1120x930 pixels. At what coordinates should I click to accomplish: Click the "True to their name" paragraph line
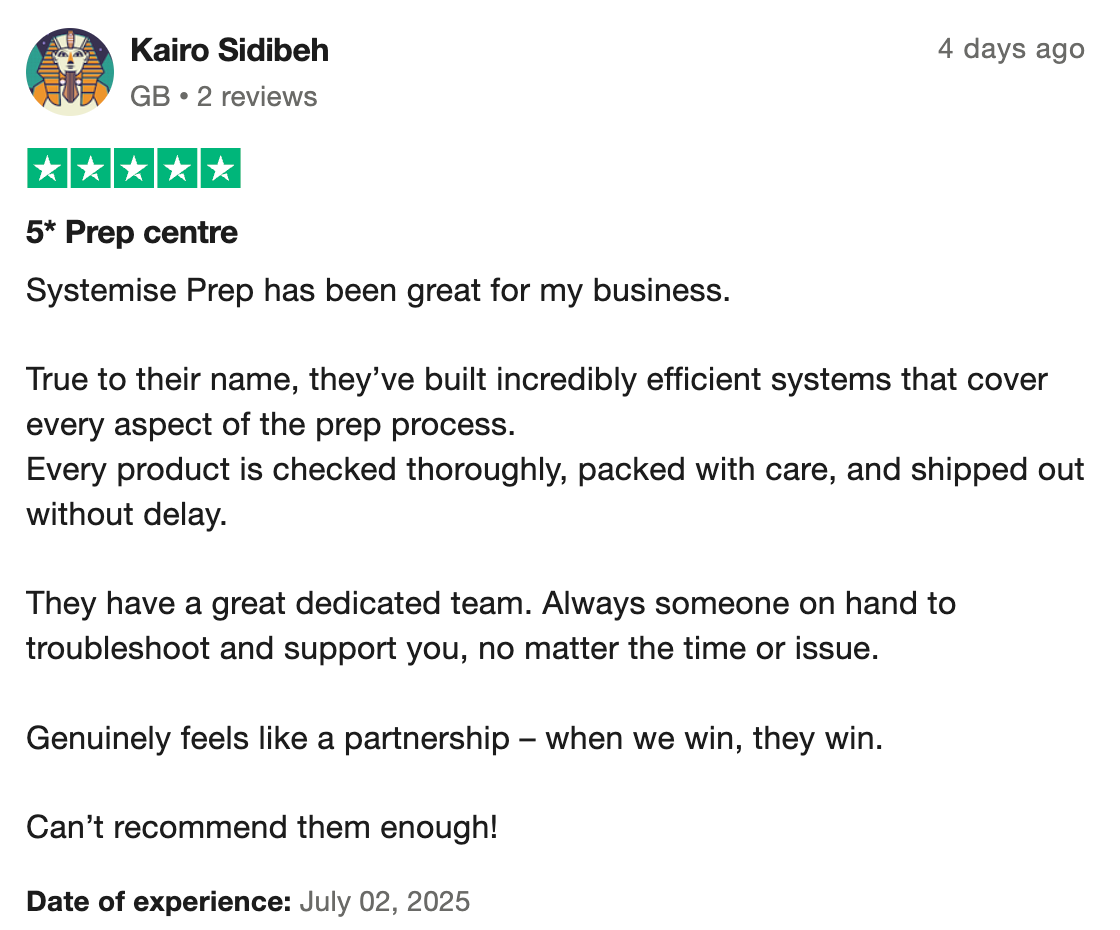coord(536,380)
